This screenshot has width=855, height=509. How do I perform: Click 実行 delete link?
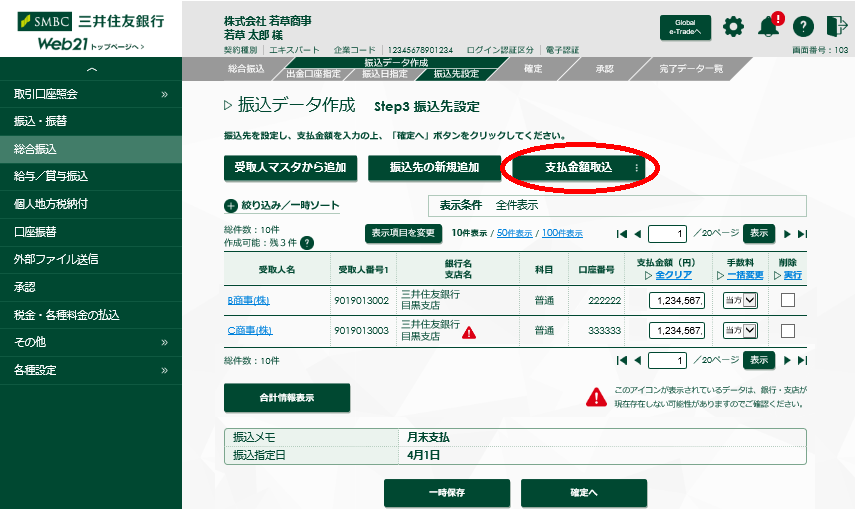pyautogui.click(x=792, y=275)
